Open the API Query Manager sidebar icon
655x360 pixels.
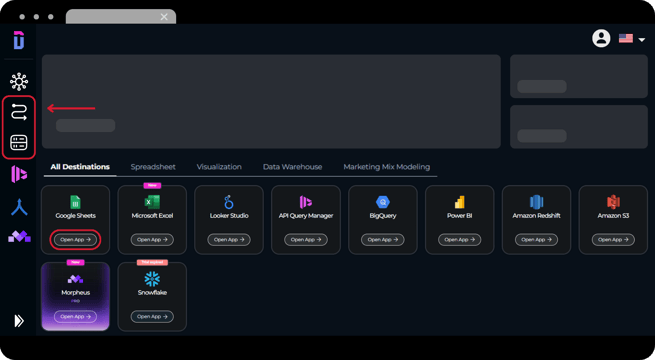coord(19,174)
